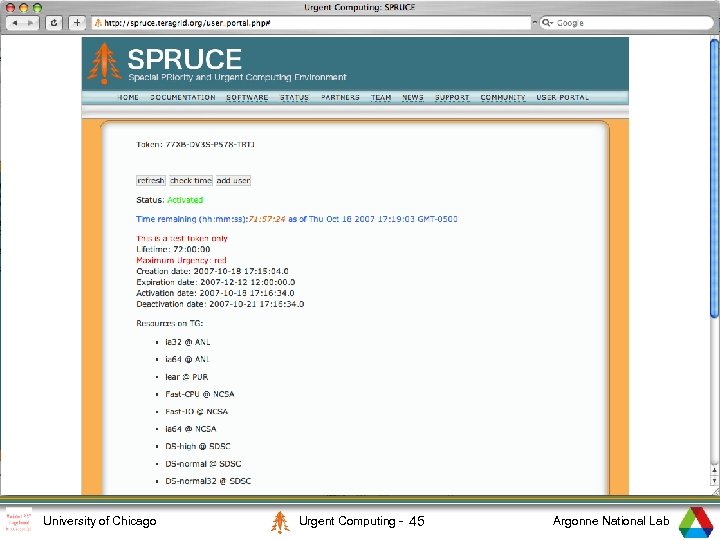Image resolution: width=720 pixels, height=540 pixels.
Task: Click the Deactivation date line
Action: (x=220, y=304)
